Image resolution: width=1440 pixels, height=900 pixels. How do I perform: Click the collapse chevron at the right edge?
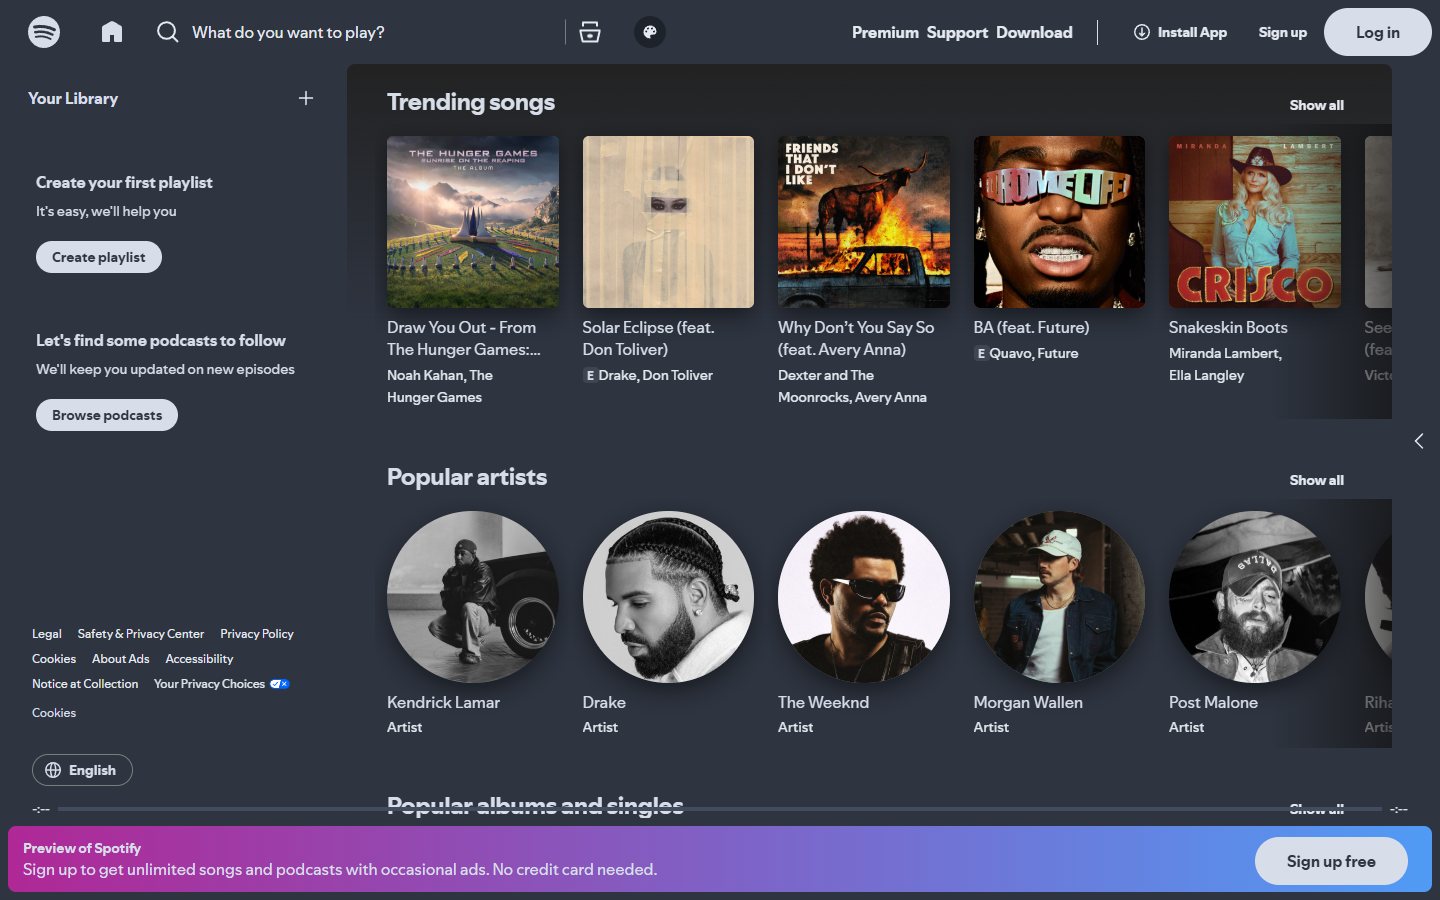pos(1419,441)
